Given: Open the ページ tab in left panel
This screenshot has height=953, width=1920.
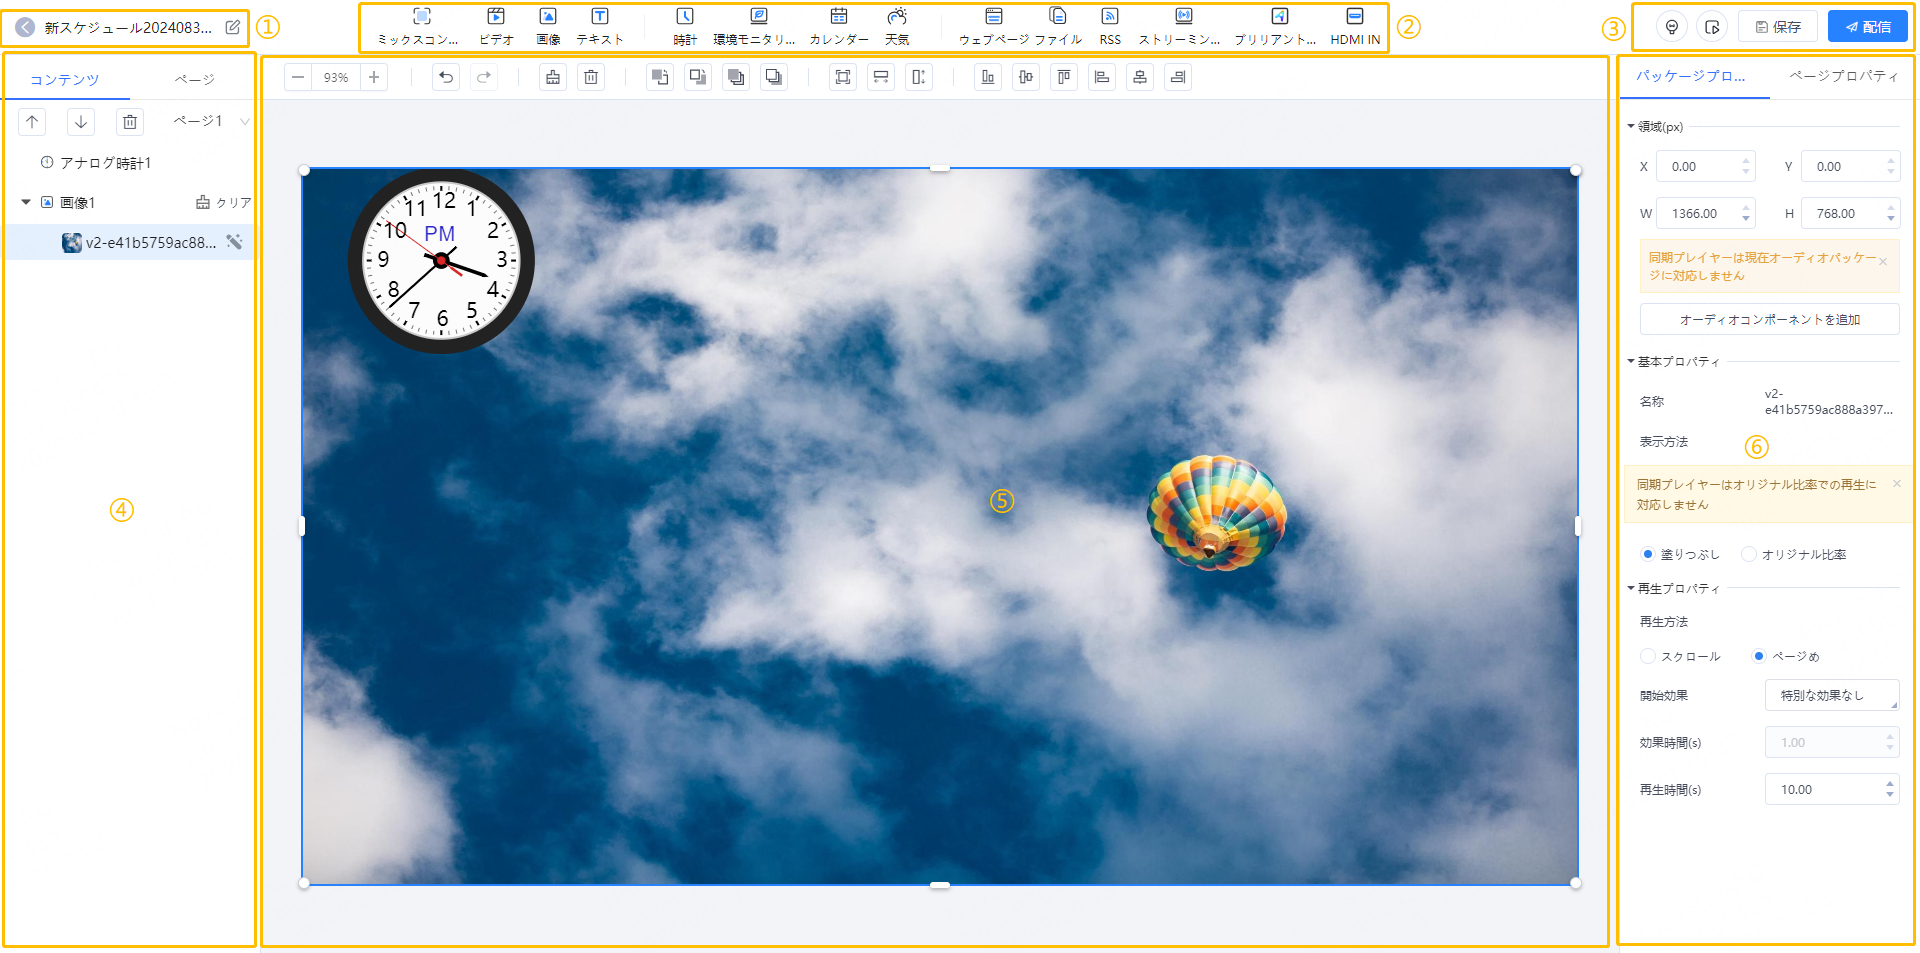Looking at the screenshot, I should point(194,80).
